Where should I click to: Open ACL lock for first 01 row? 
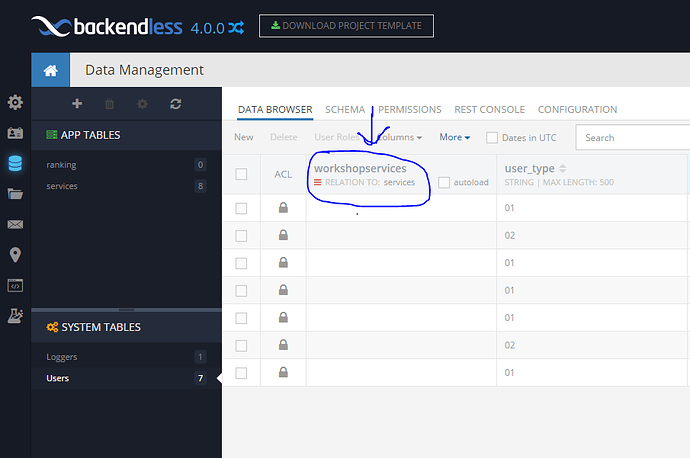pyautogui.click(x=283, y=208)
